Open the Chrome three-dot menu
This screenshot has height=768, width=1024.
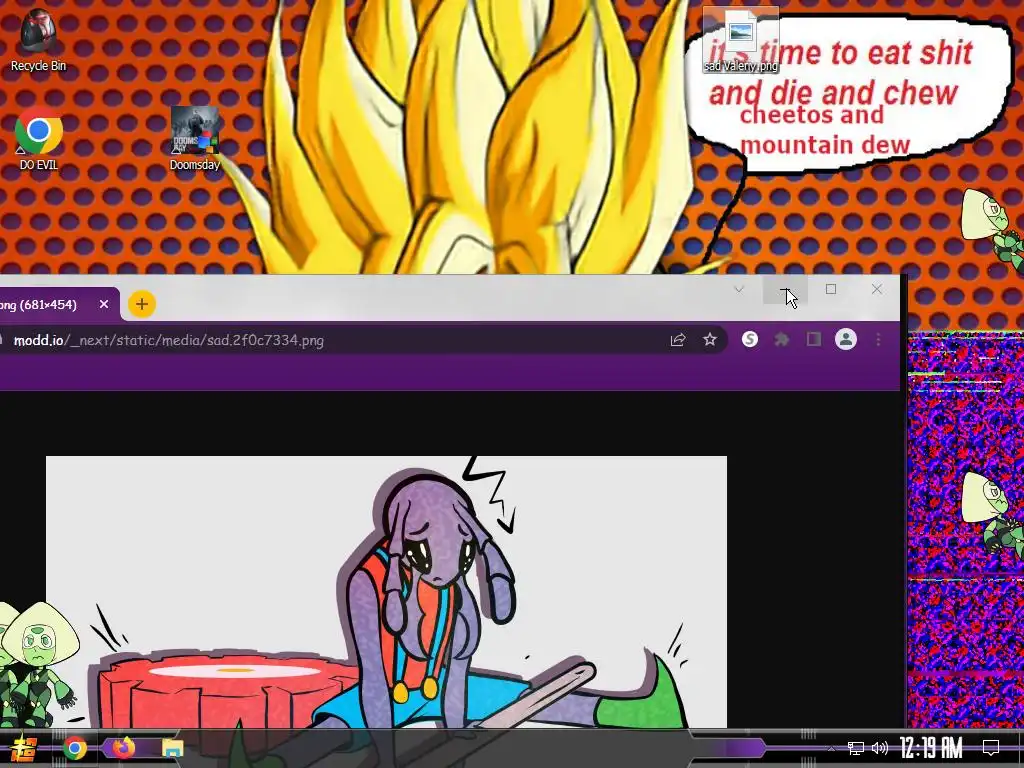(x=878, y=340)
